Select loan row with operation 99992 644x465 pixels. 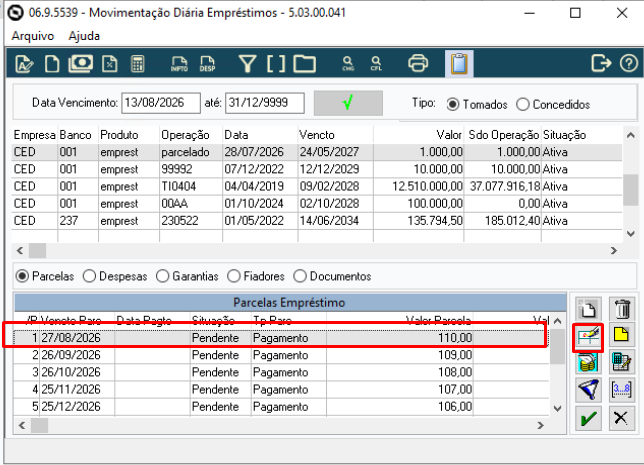[317, 169]
